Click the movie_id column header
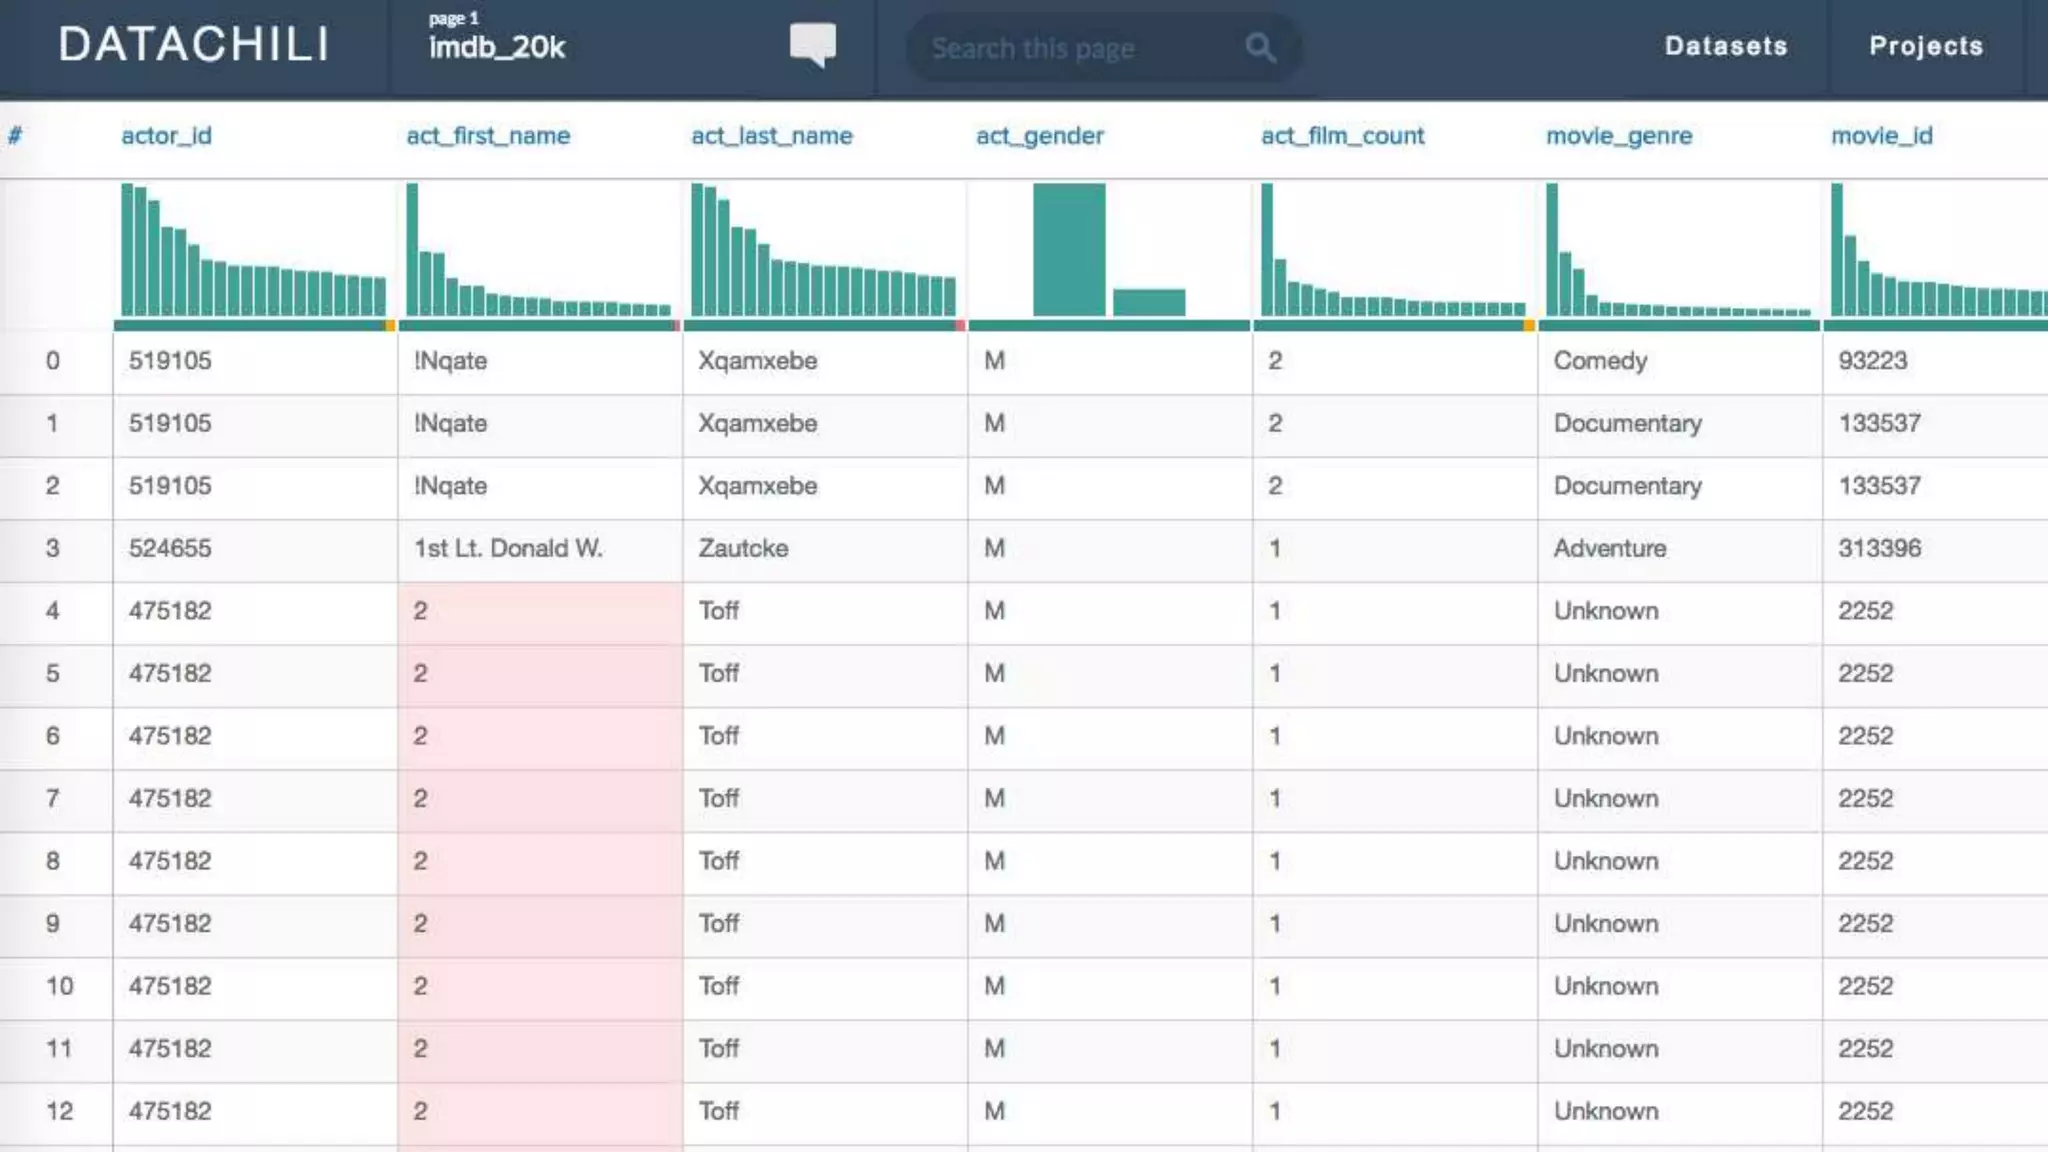The image size is (2048, 1152). pos(1881,136)
